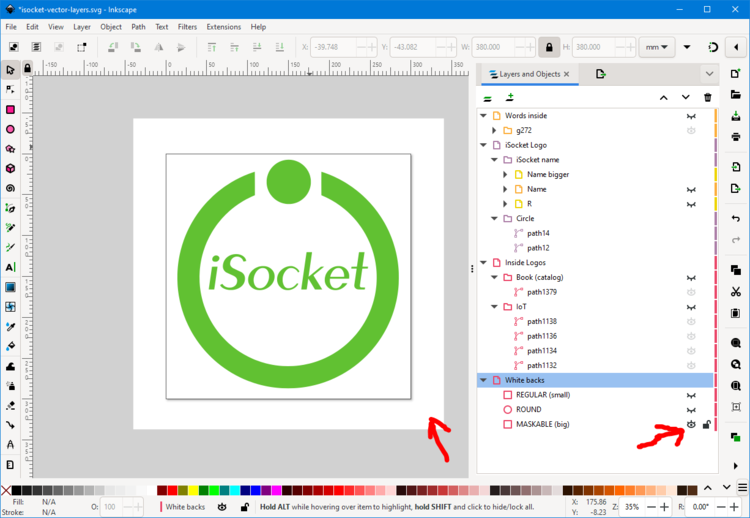Select path14 under Circle
This screenshot has width=750, height=518.
click(x=538, y=233)
